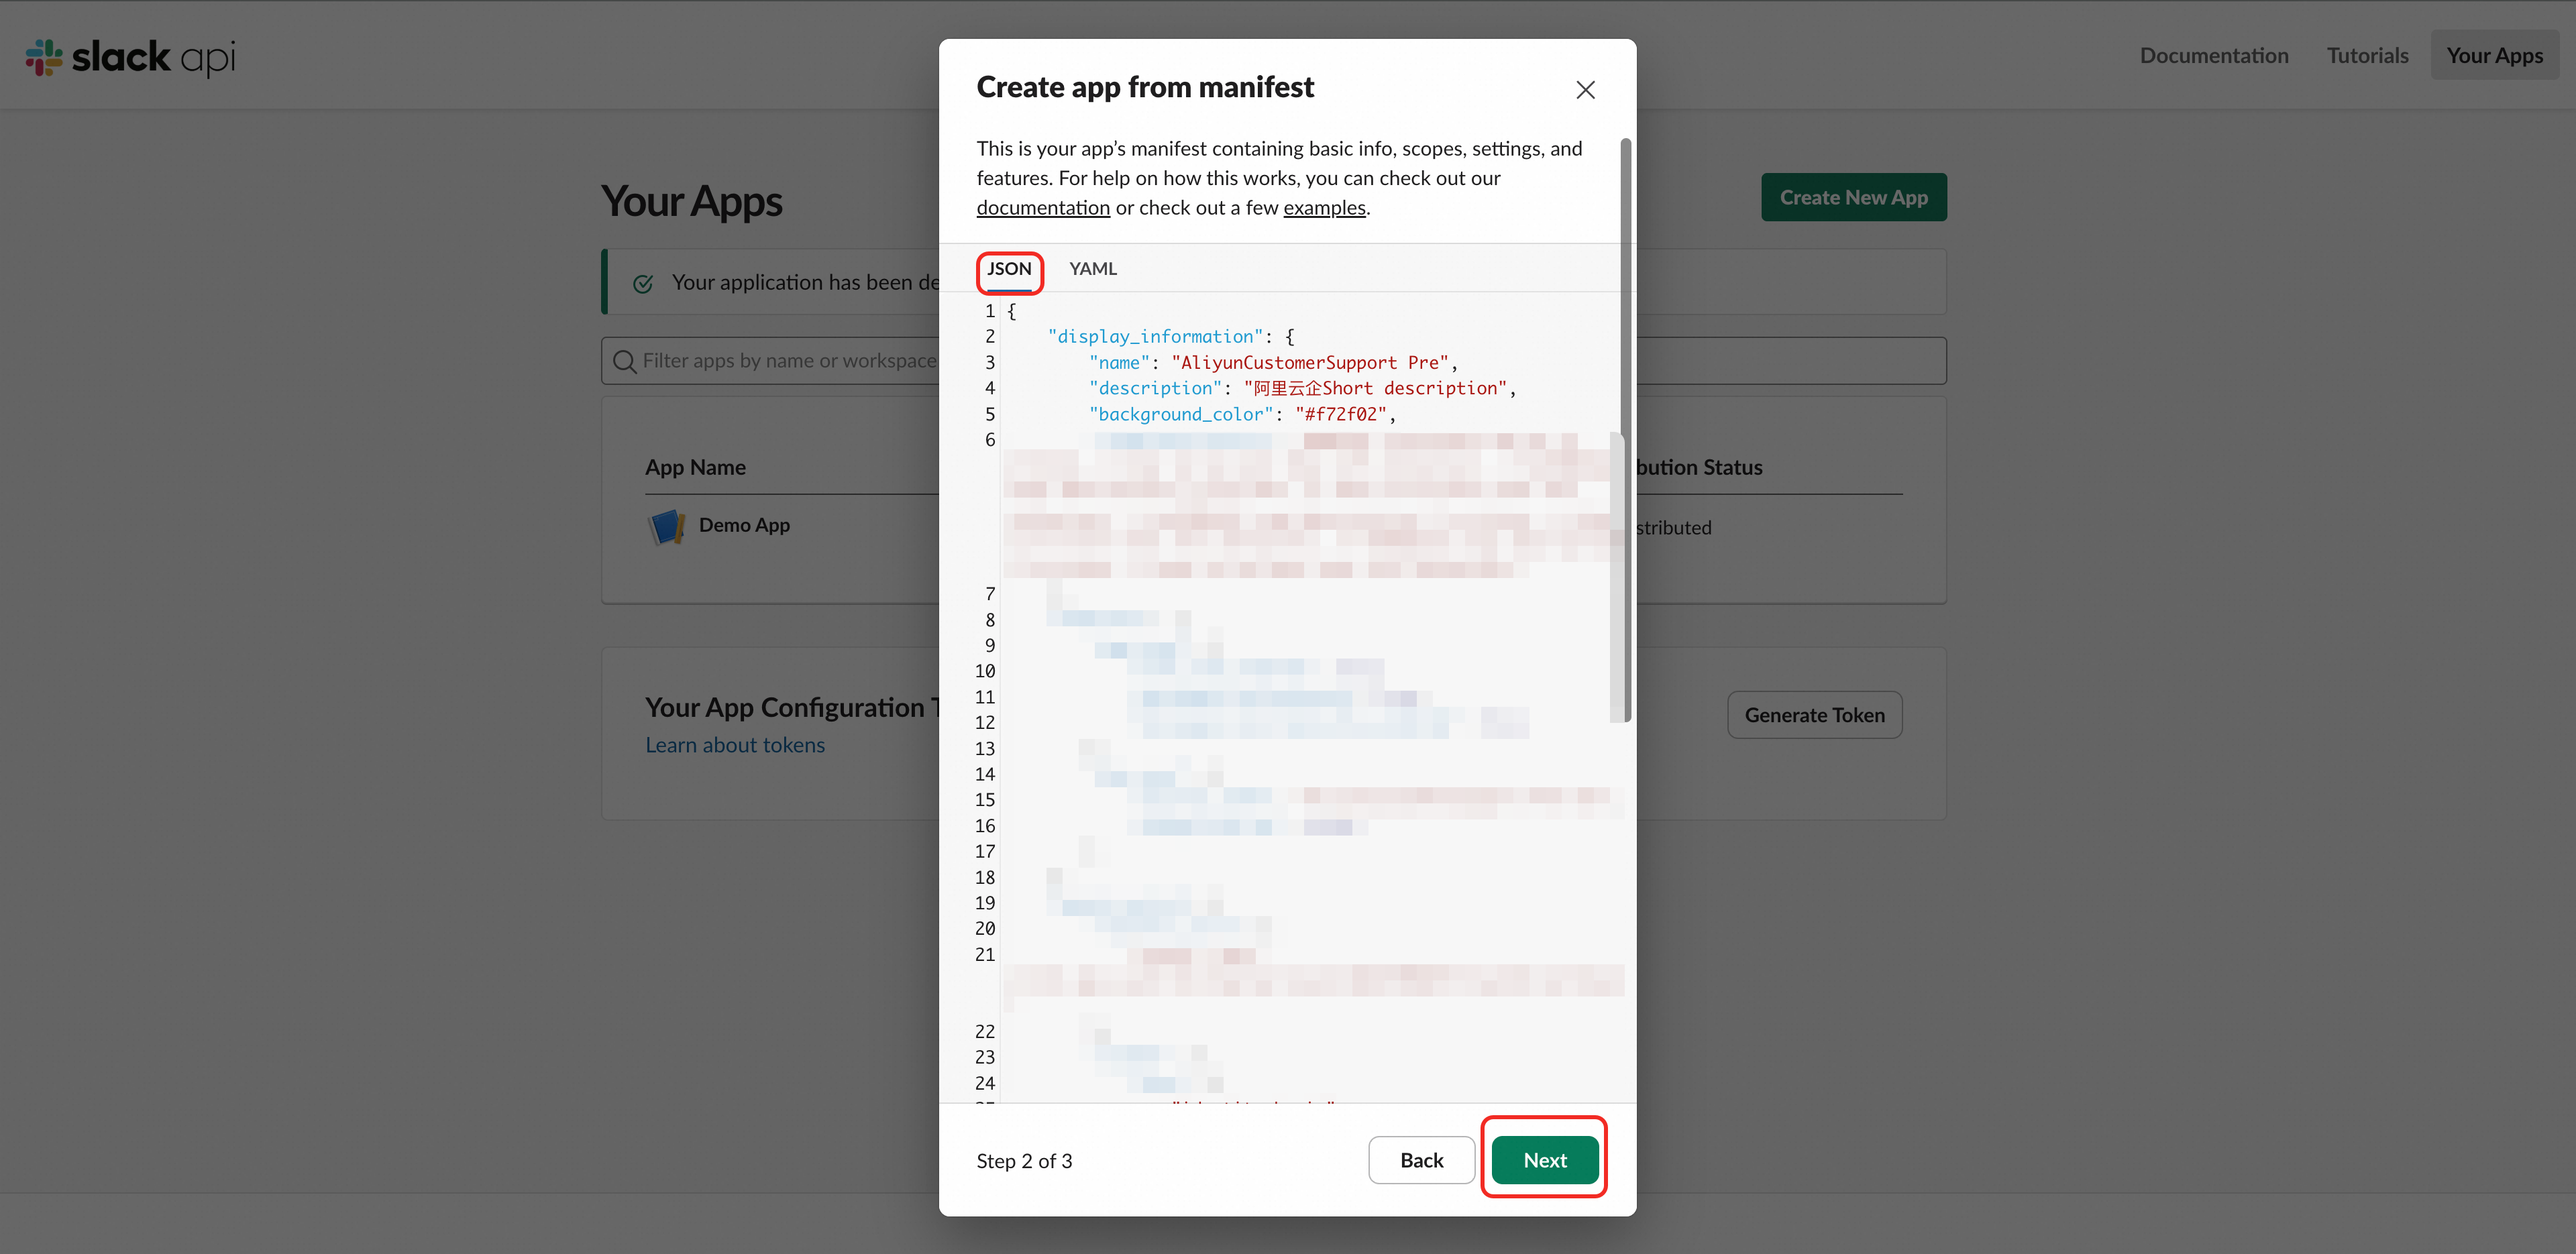Click the dialog's vertical scrollbar
Screen dimensions: 2576x1254
point(1625,430)
